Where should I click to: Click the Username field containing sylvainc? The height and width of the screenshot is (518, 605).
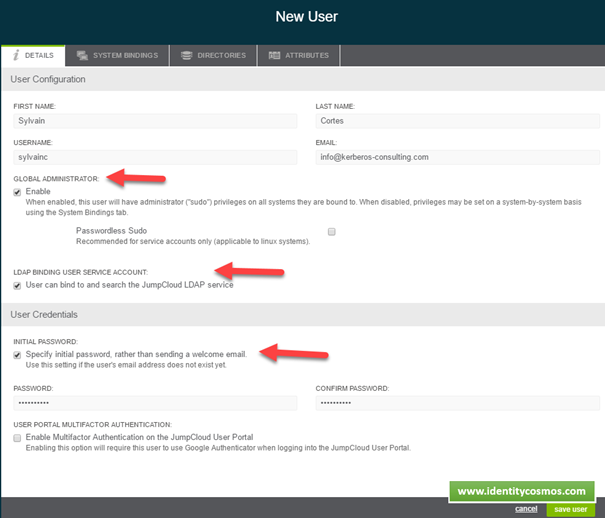(x=155, y=157)
